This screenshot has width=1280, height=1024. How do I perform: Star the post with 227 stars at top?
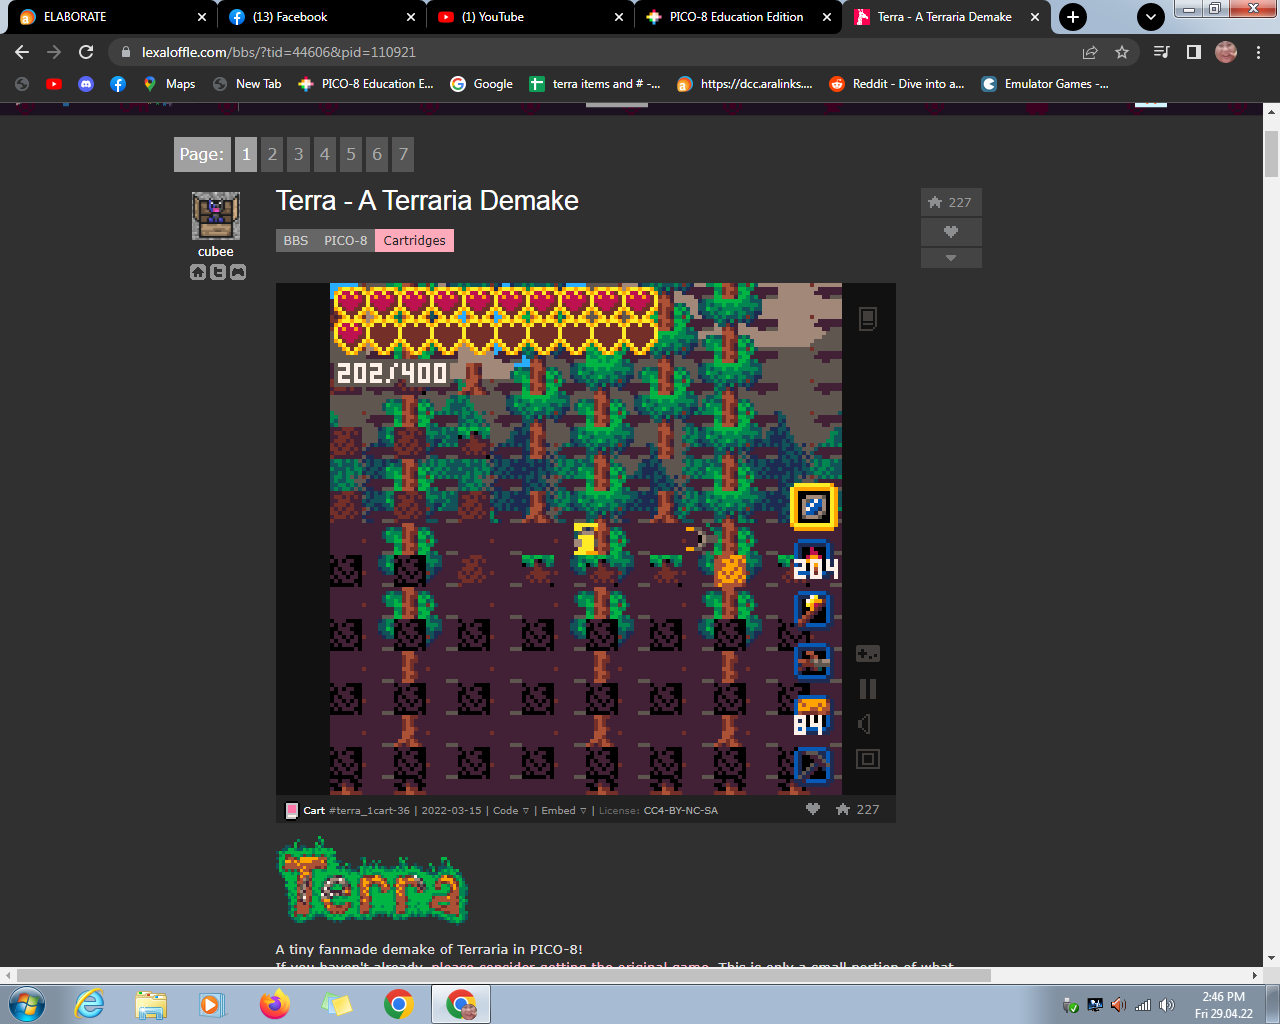951,202
